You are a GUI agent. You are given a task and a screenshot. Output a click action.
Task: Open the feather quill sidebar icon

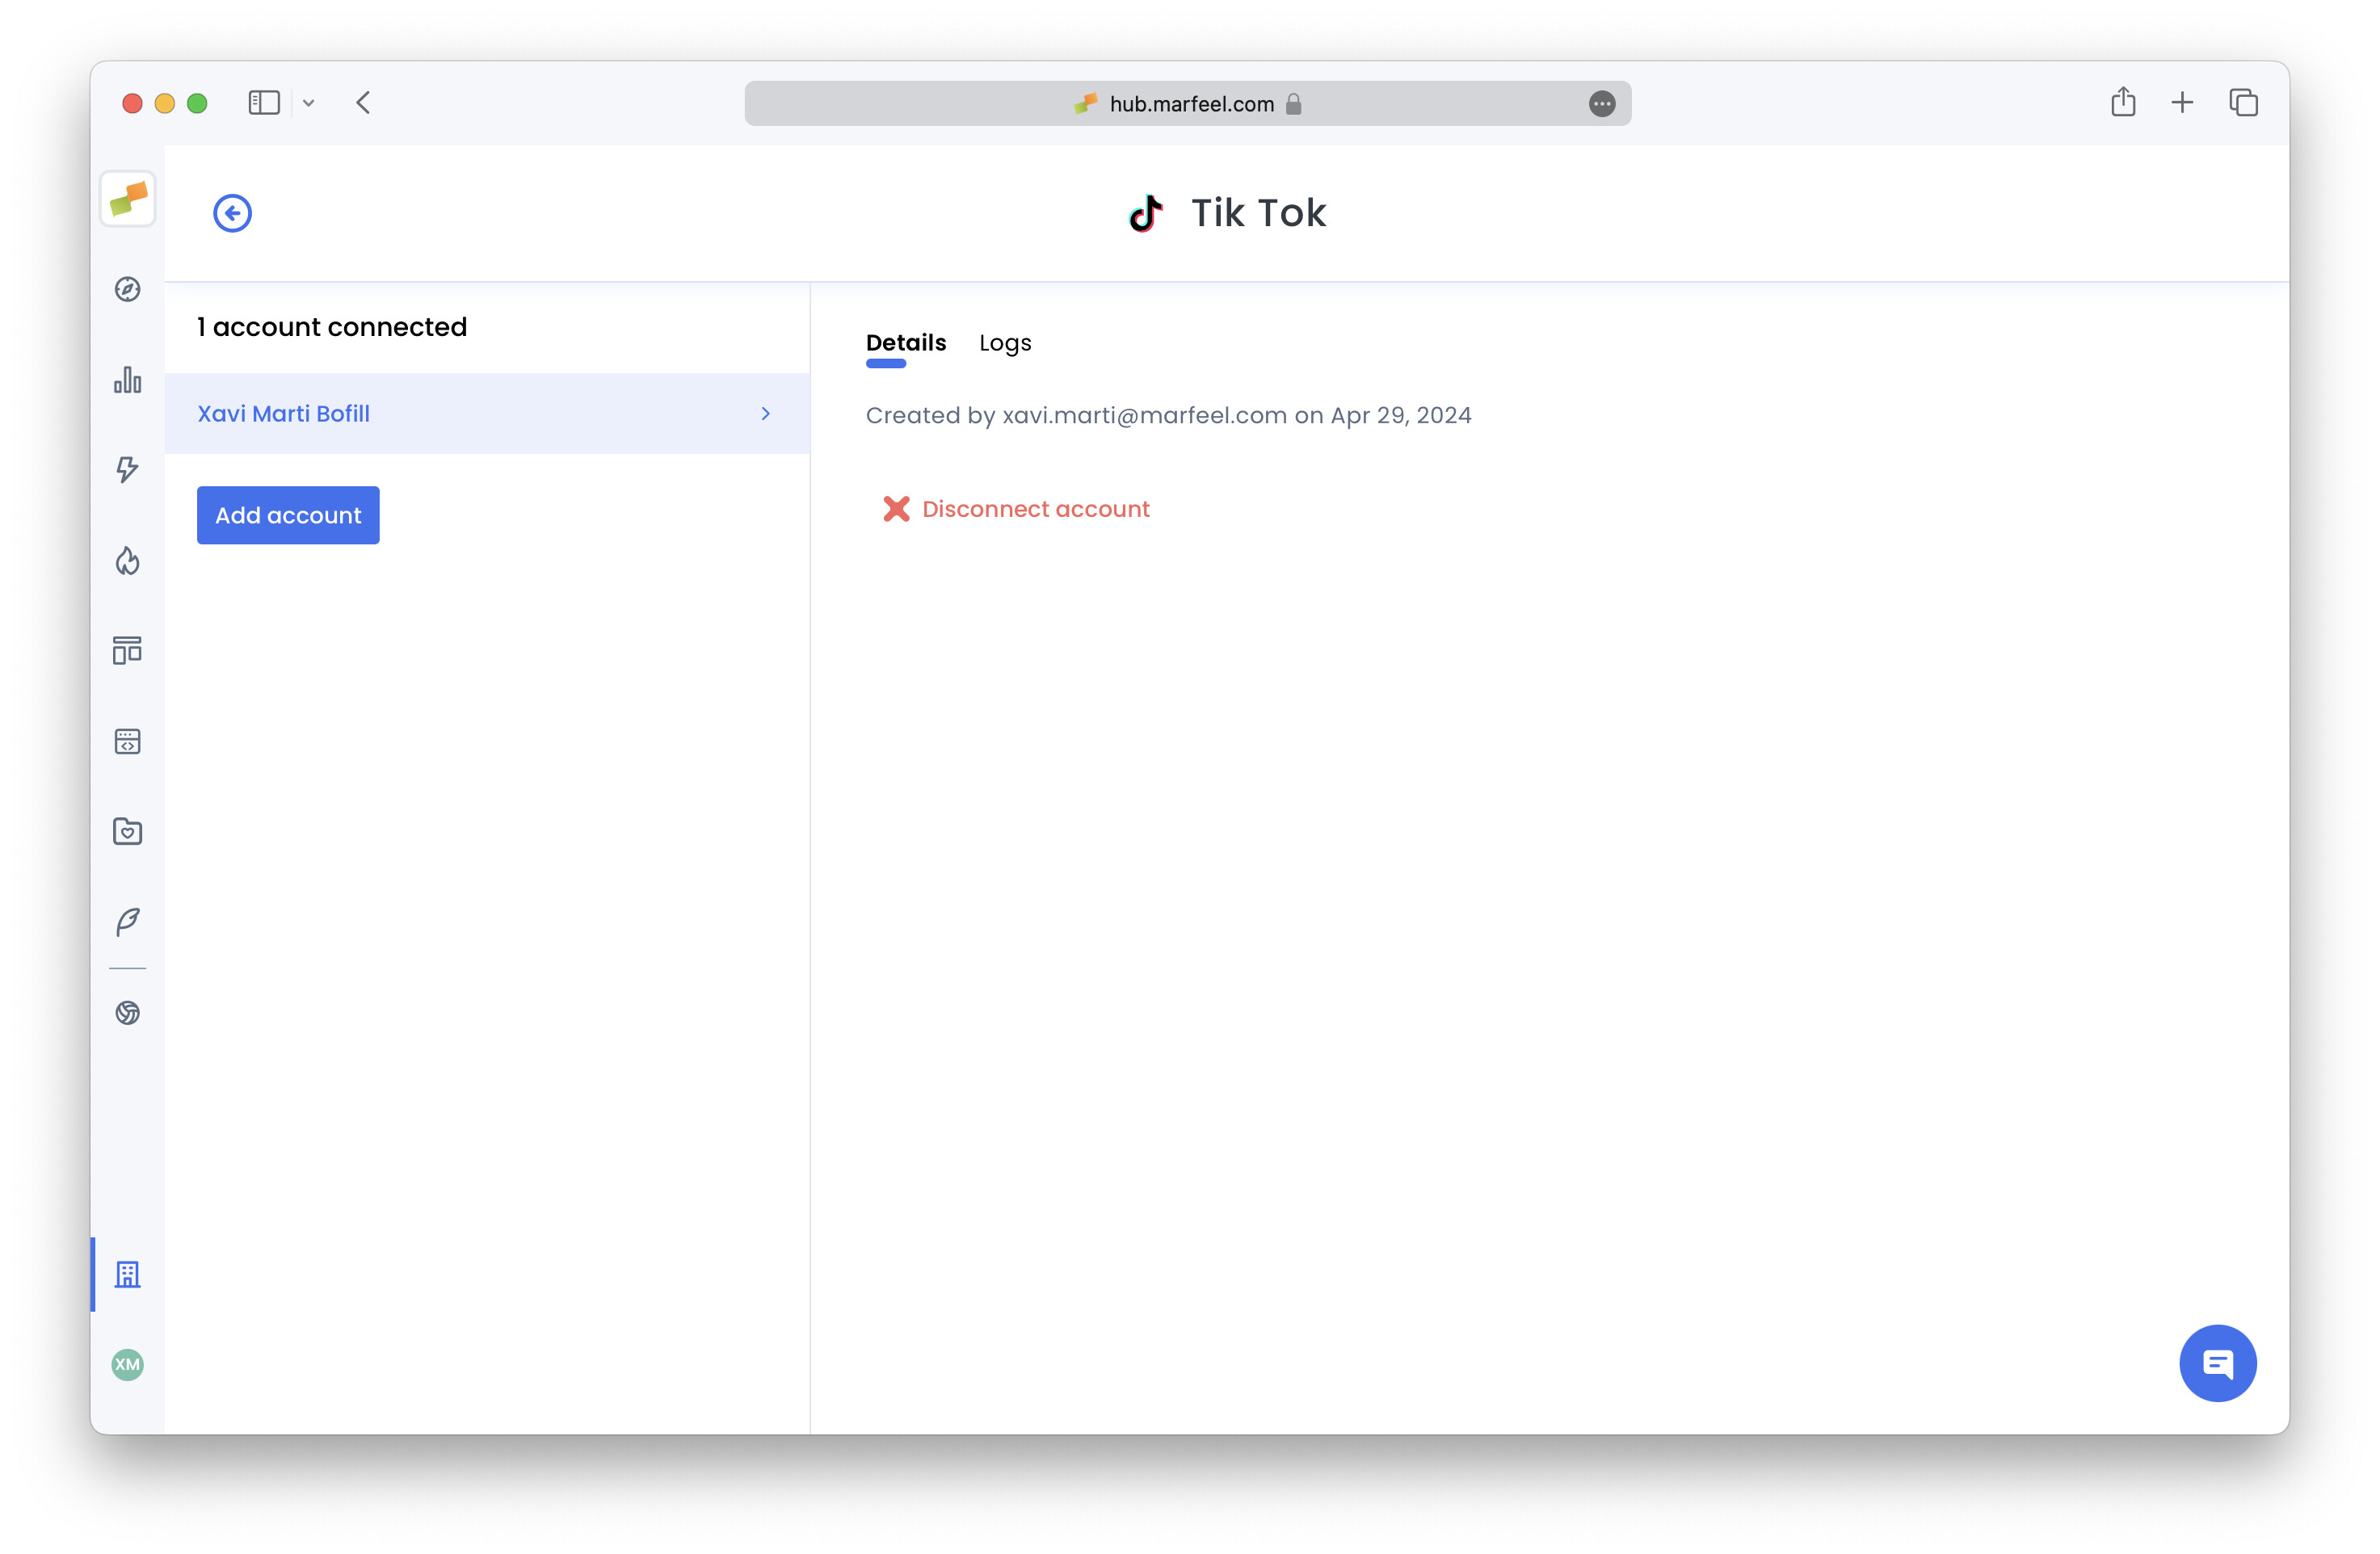click(128, 921)
